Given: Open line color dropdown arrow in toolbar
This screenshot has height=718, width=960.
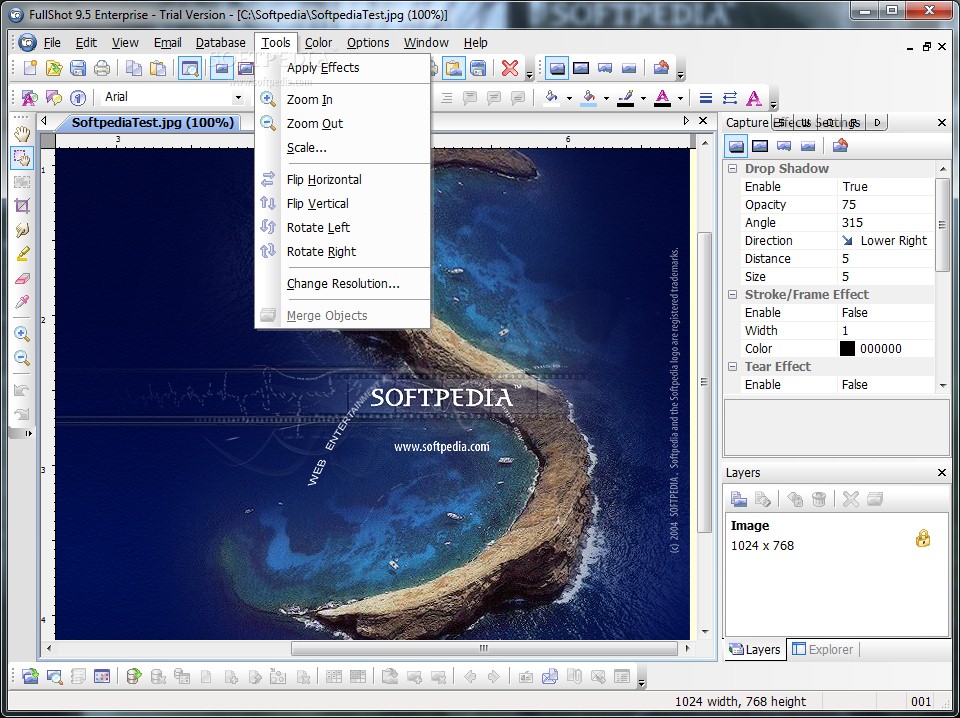Looking at the screenshot, I should pos(643,98).
